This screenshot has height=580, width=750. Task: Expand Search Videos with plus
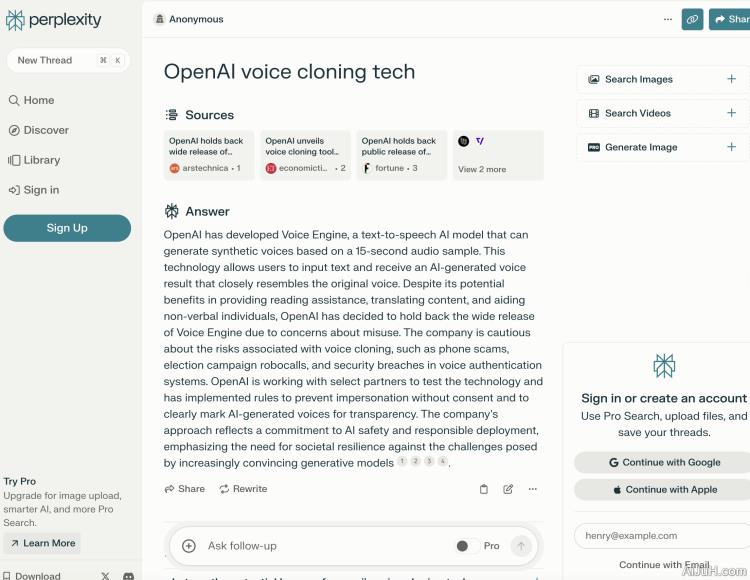731,113
